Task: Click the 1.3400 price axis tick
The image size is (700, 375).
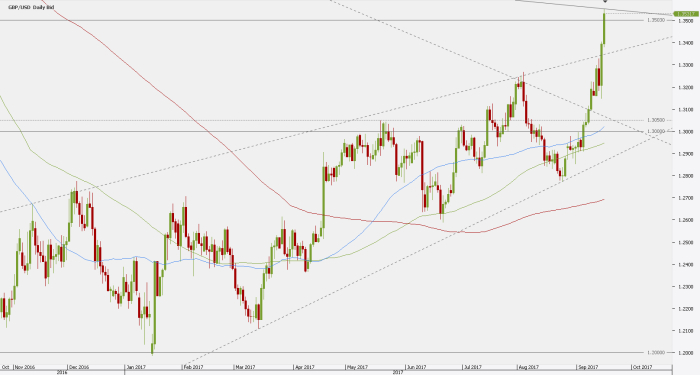Action: pos(686,43)
